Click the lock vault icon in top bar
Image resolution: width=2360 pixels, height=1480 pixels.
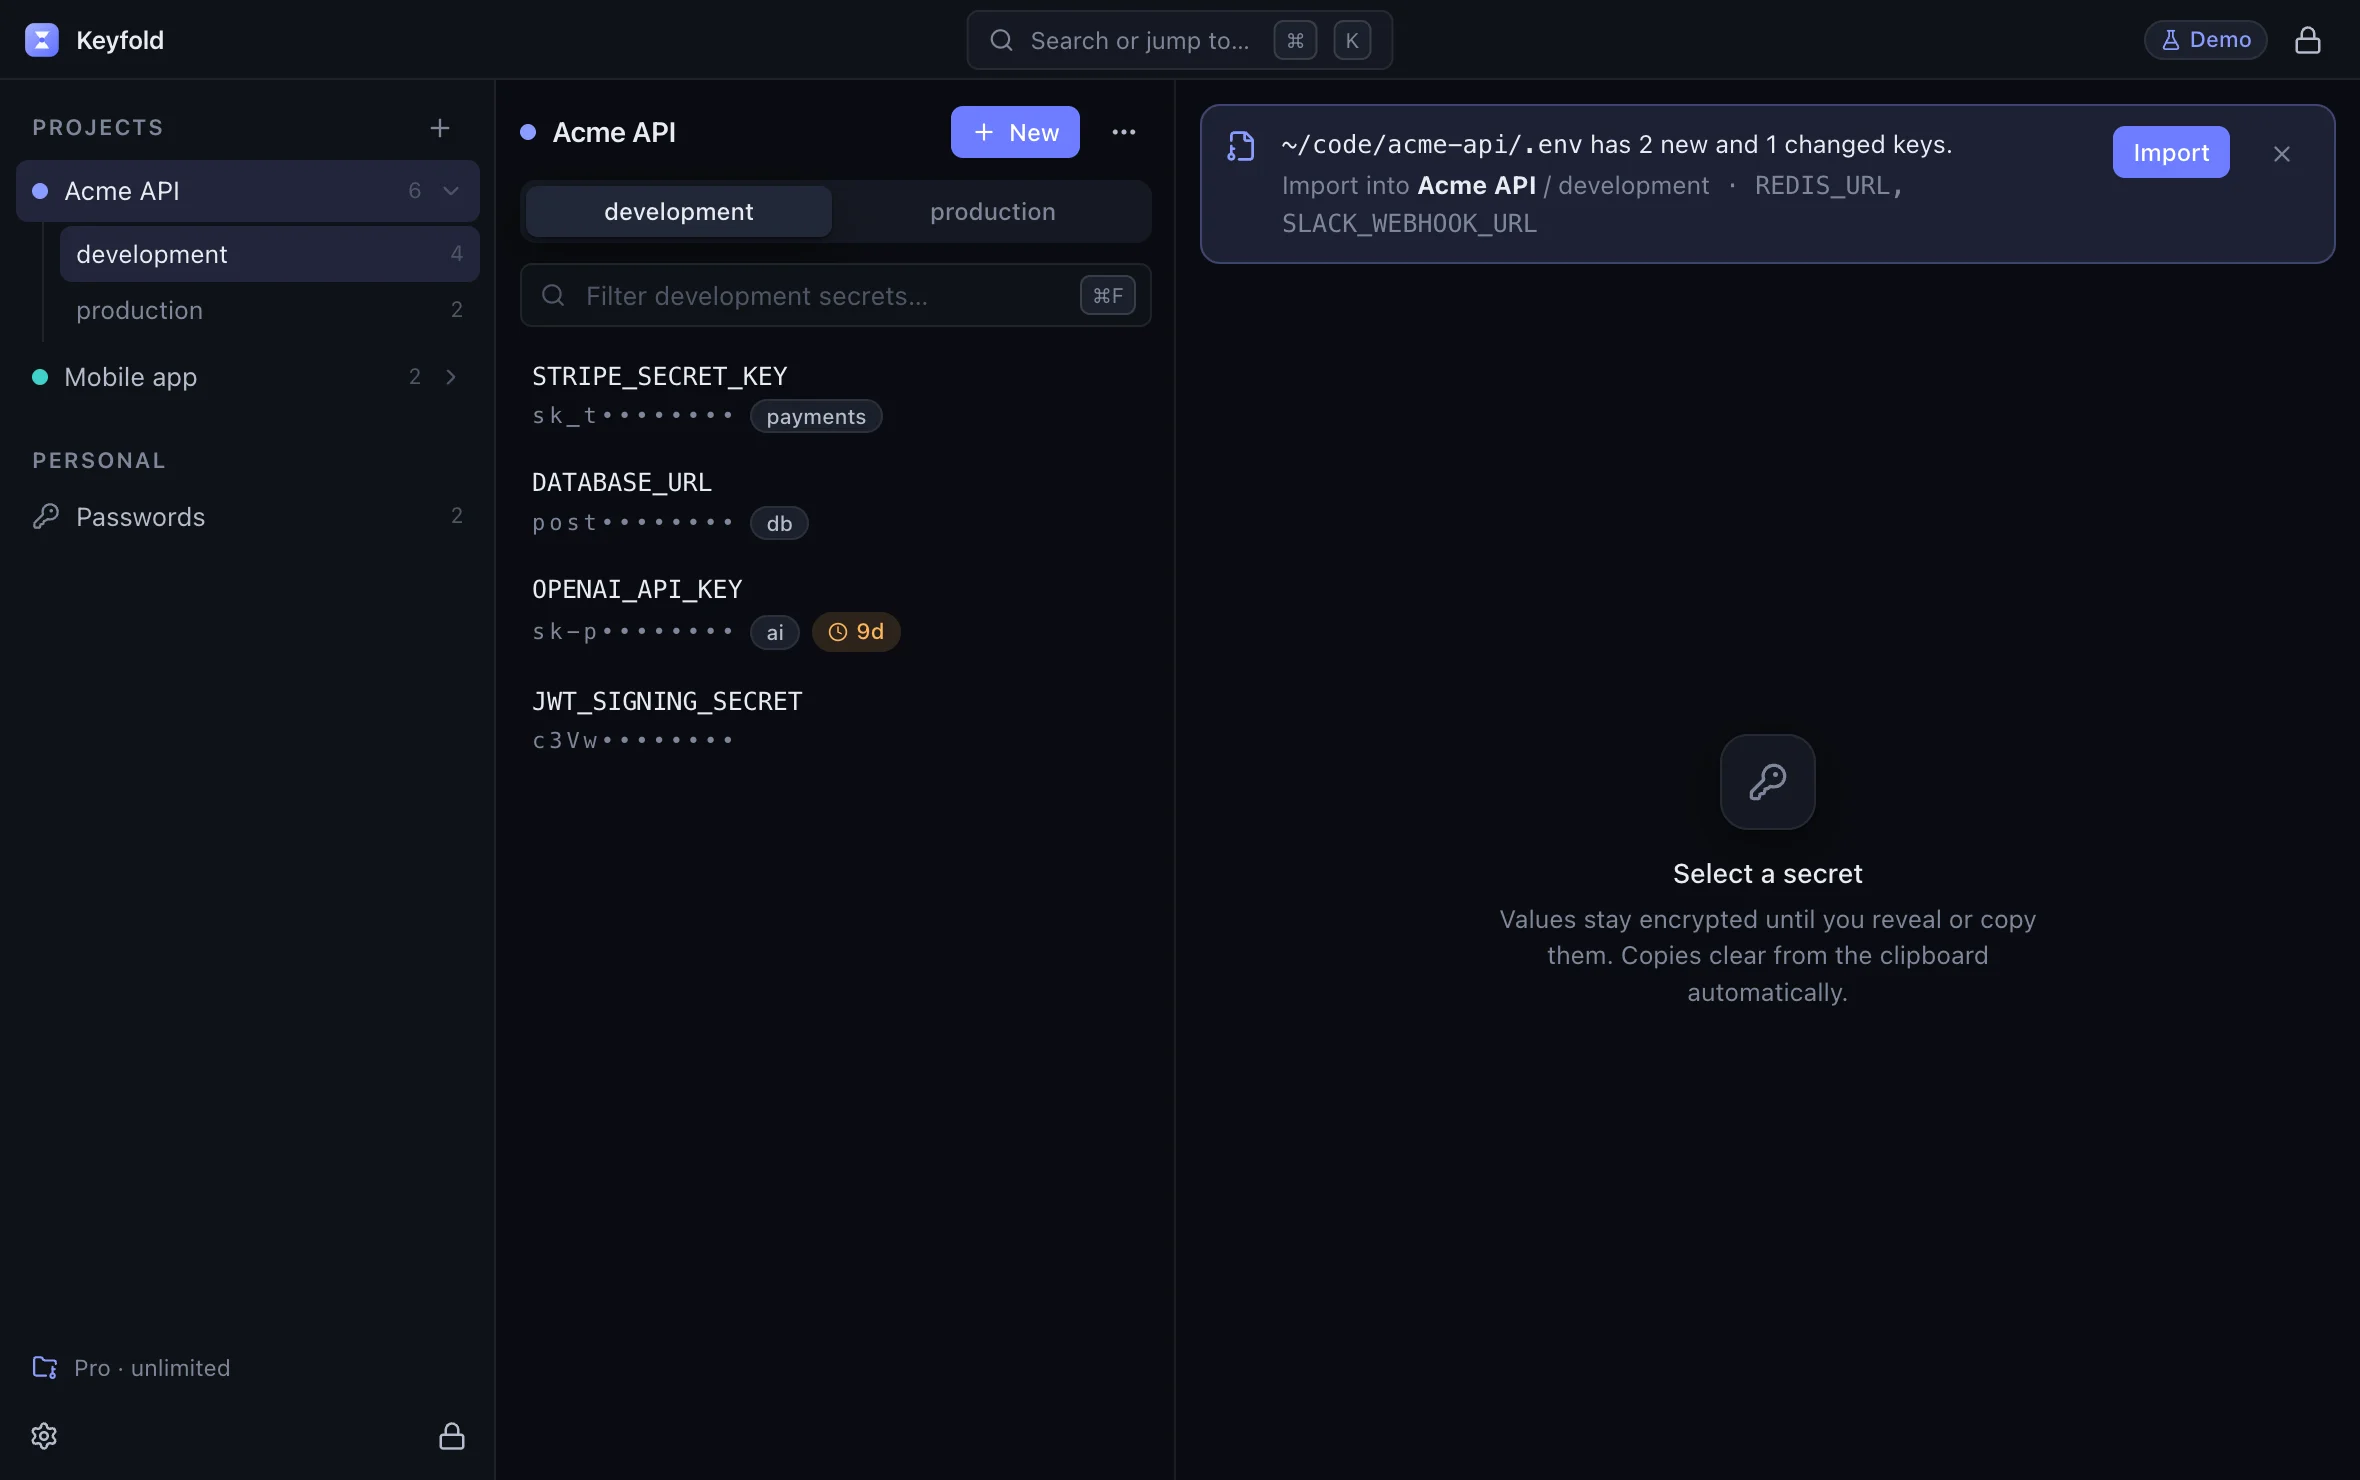click(x=2307, y=40)
